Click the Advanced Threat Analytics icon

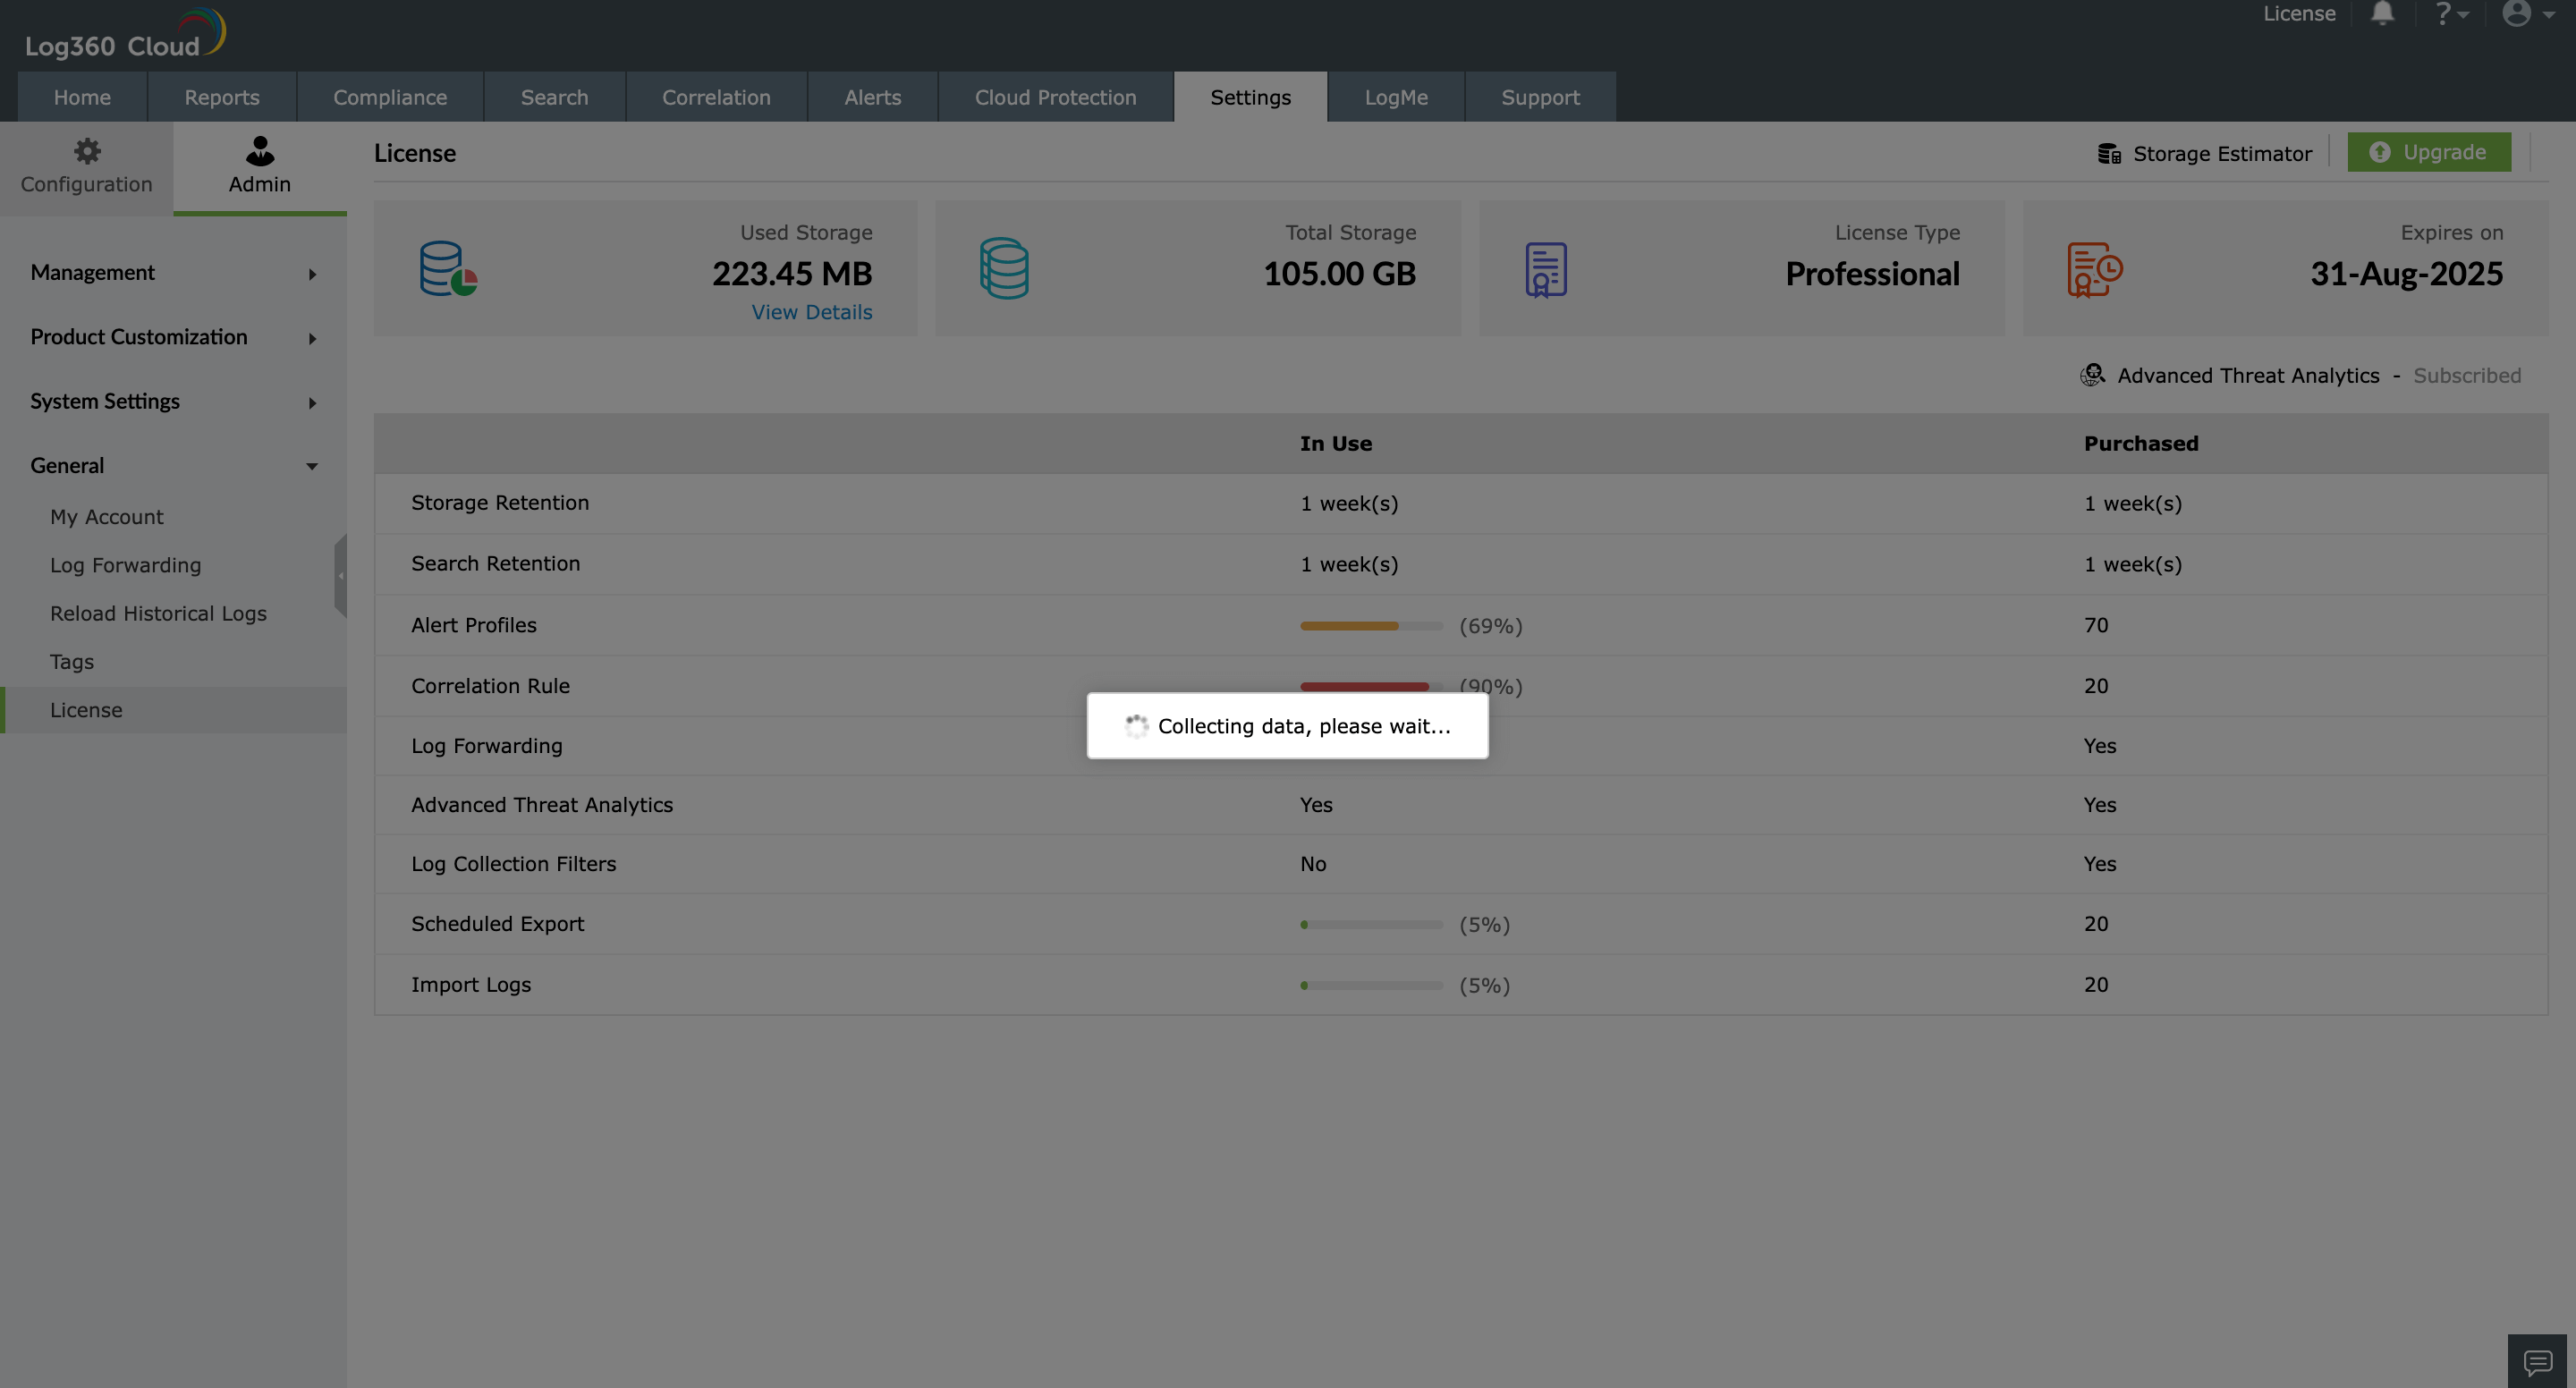click(x=2092, y=374)
